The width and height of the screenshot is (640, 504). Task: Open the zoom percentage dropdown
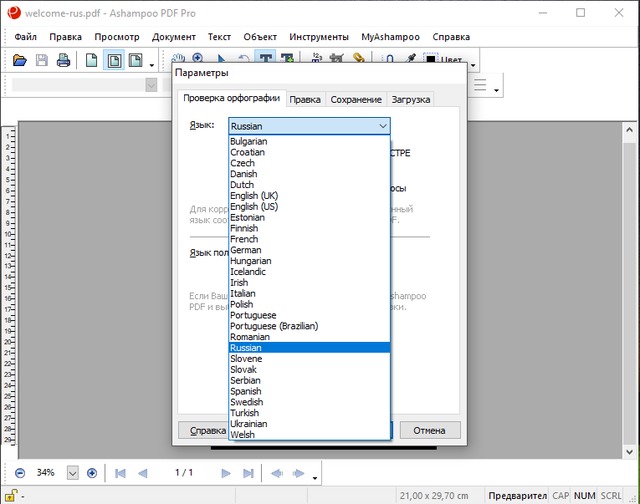pos(73,472)
